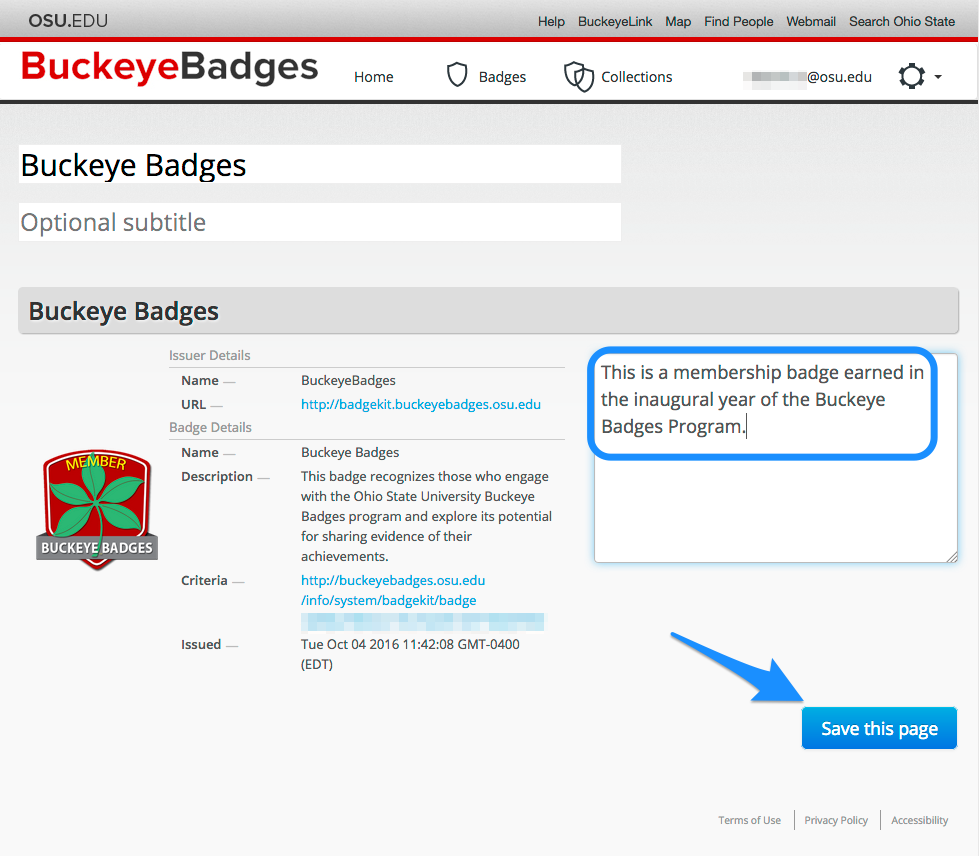The image size is (979, 856).
Task: Open Help in the top bar
Action: (x=551, y=21)
